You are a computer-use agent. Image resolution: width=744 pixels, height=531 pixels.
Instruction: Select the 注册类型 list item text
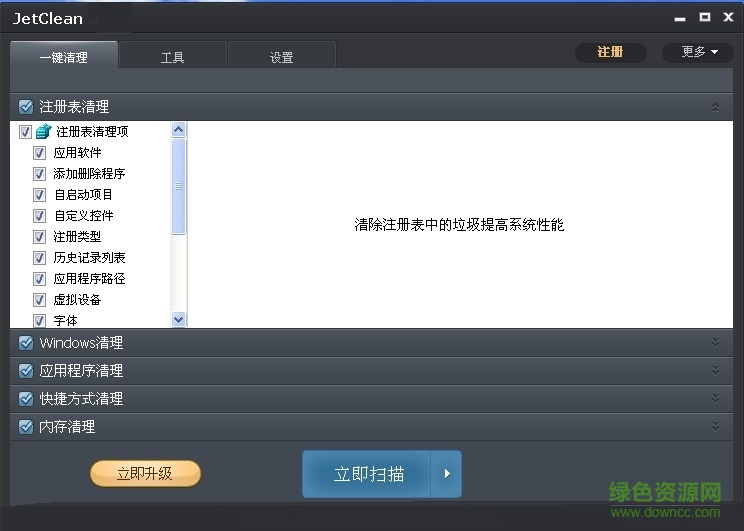[77, 237]
